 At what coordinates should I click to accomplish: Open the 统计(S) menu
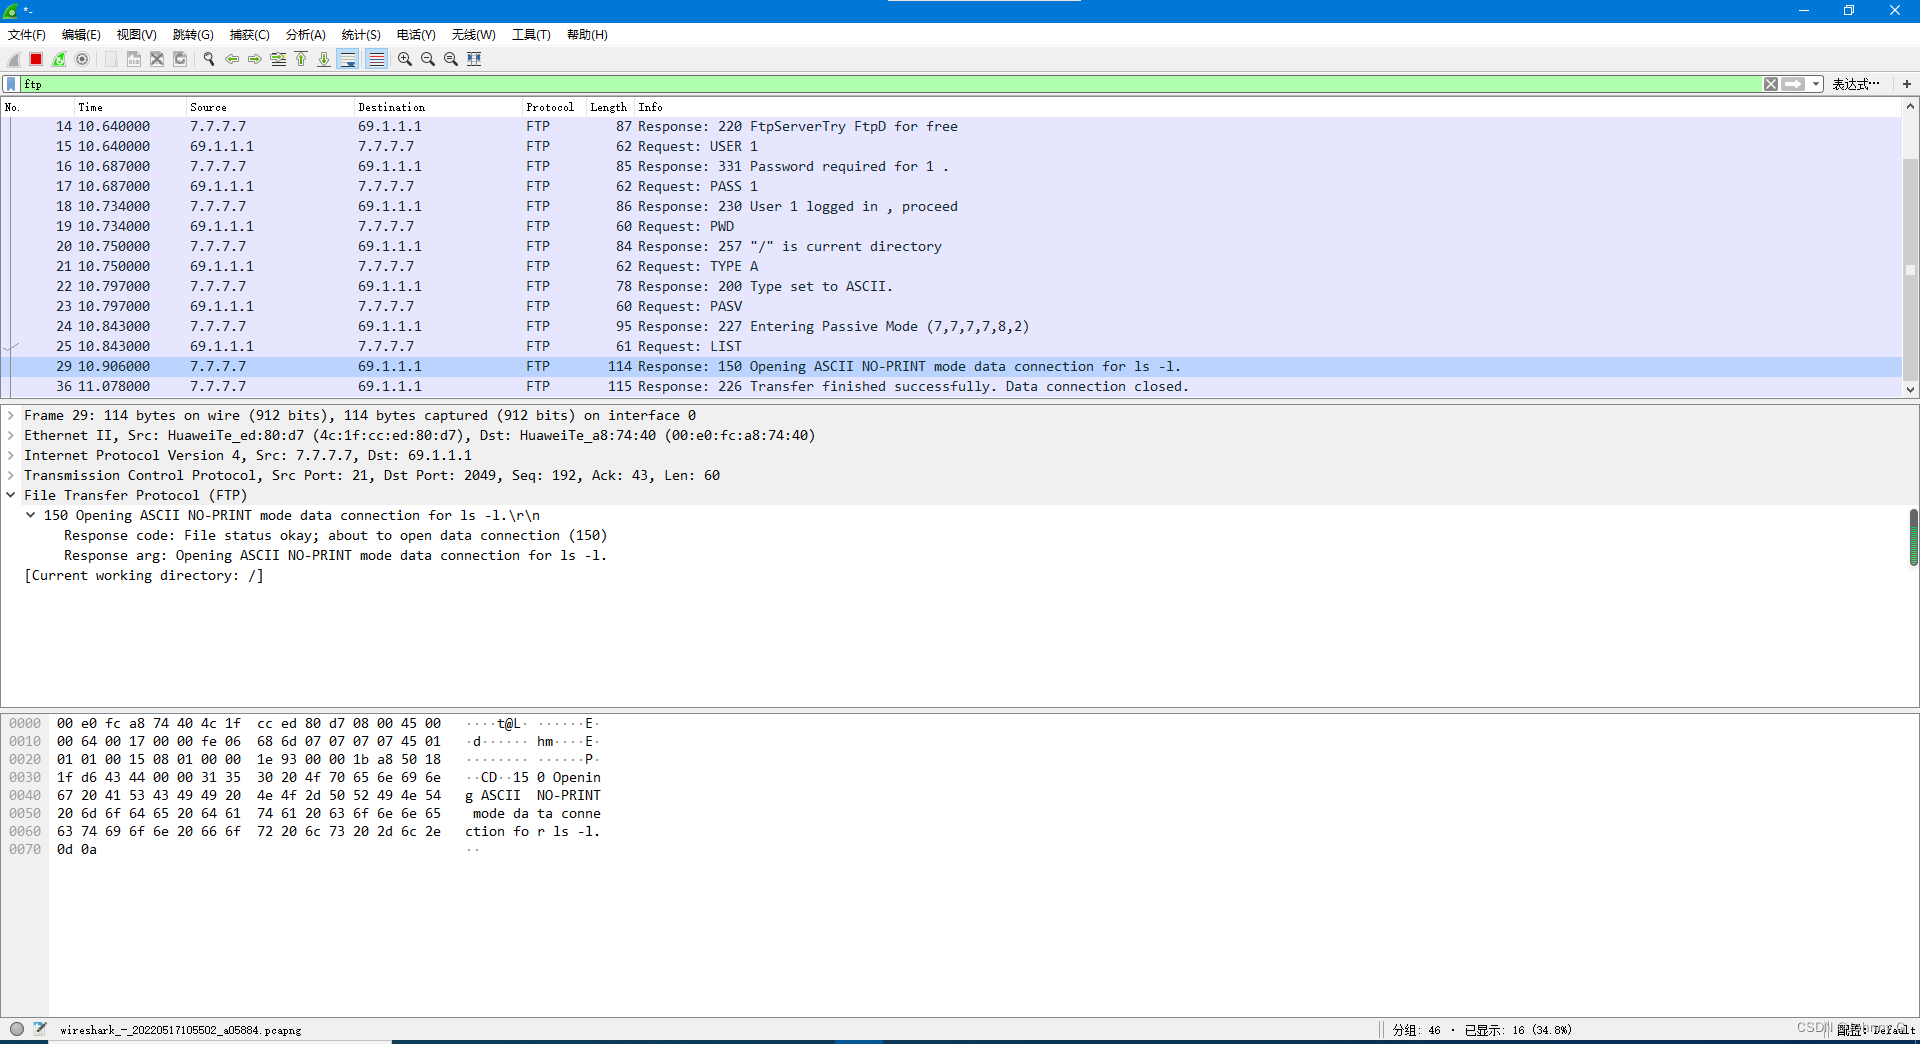(361, 34)
